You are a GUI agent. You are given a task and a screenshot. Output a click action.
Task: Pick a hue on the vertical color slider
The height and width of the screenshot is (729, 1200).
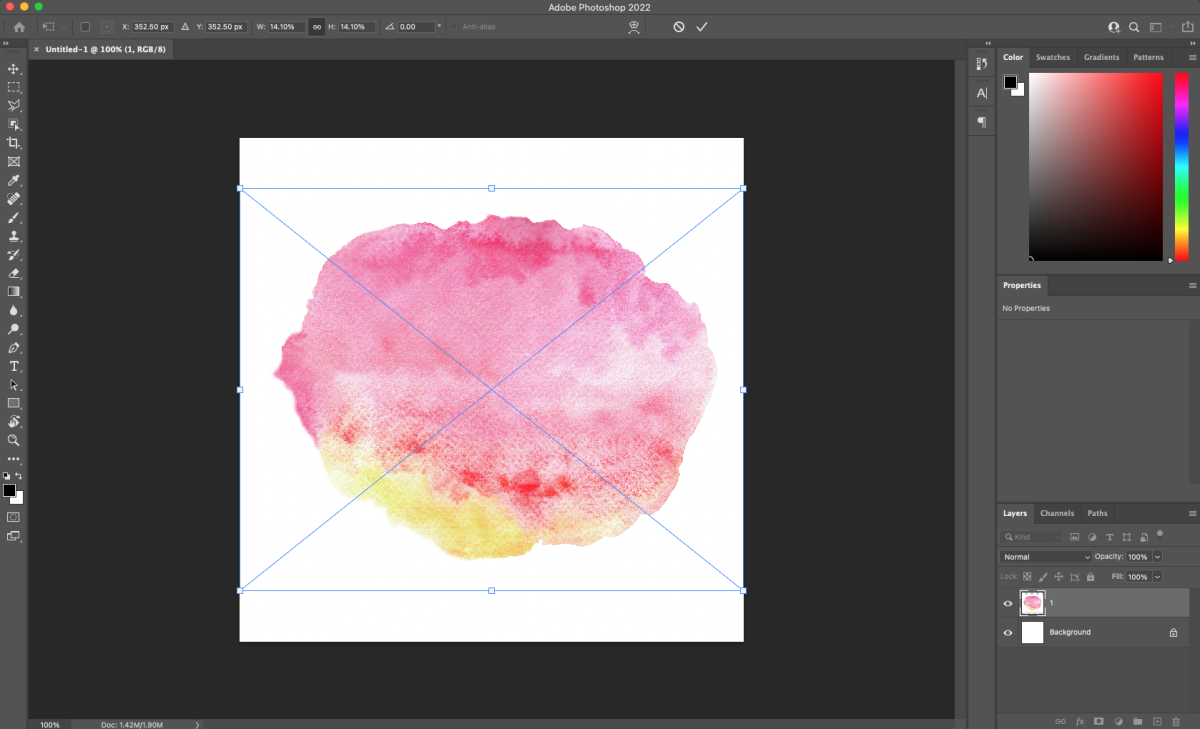(x=1181, y=167)
